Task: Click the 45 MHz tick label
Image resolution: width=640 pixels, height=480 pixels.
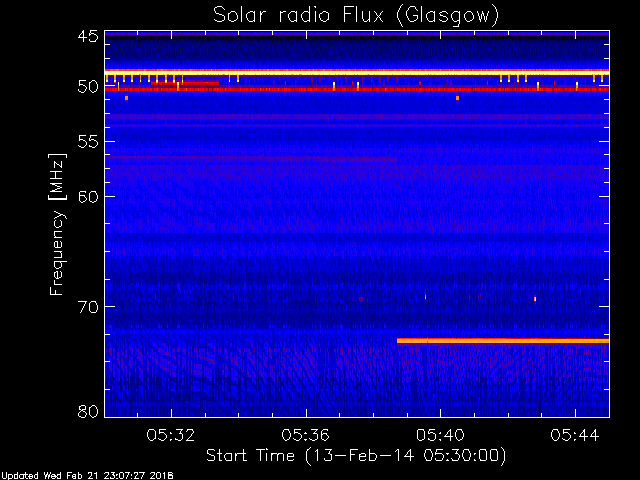Action: (88, 36)
